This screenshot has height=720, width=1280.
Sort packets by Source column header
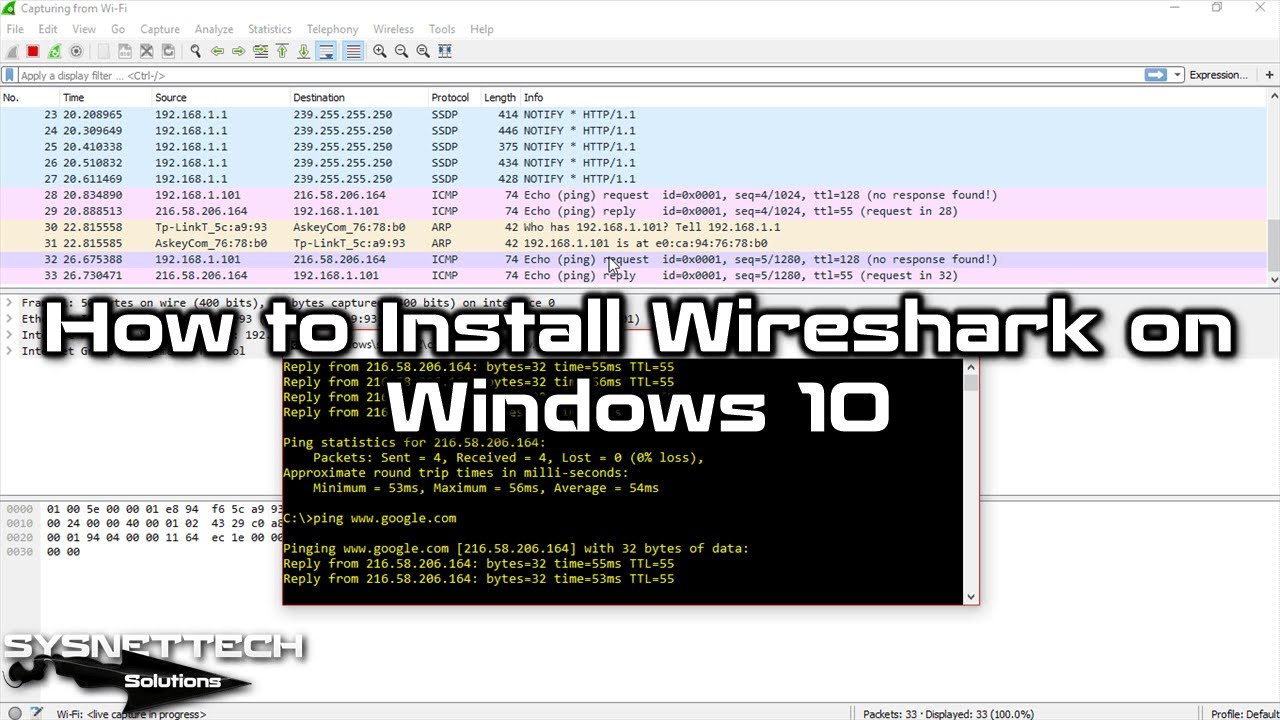click(221, 97)
